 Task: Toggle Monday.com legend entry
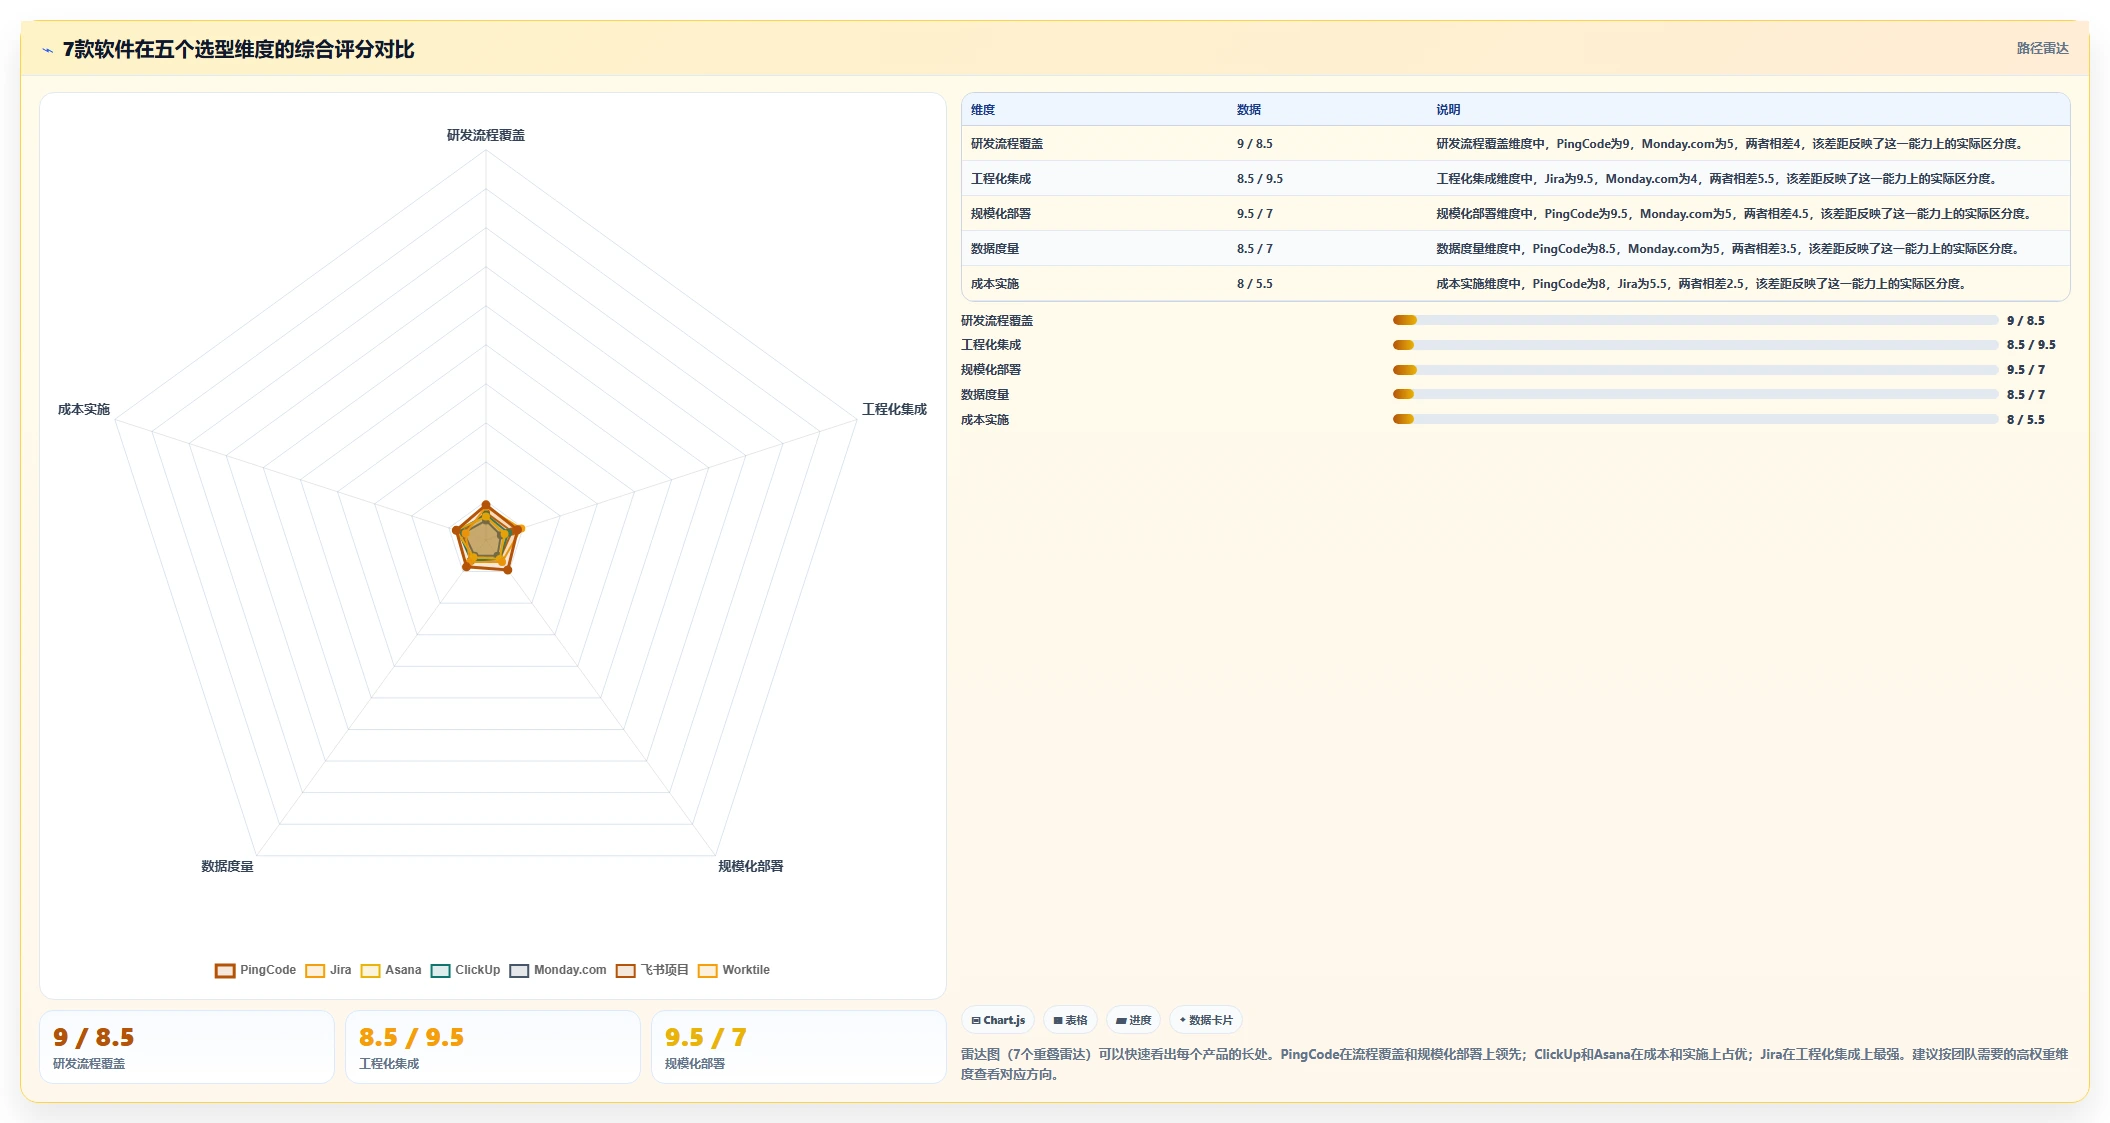[558, 970]
